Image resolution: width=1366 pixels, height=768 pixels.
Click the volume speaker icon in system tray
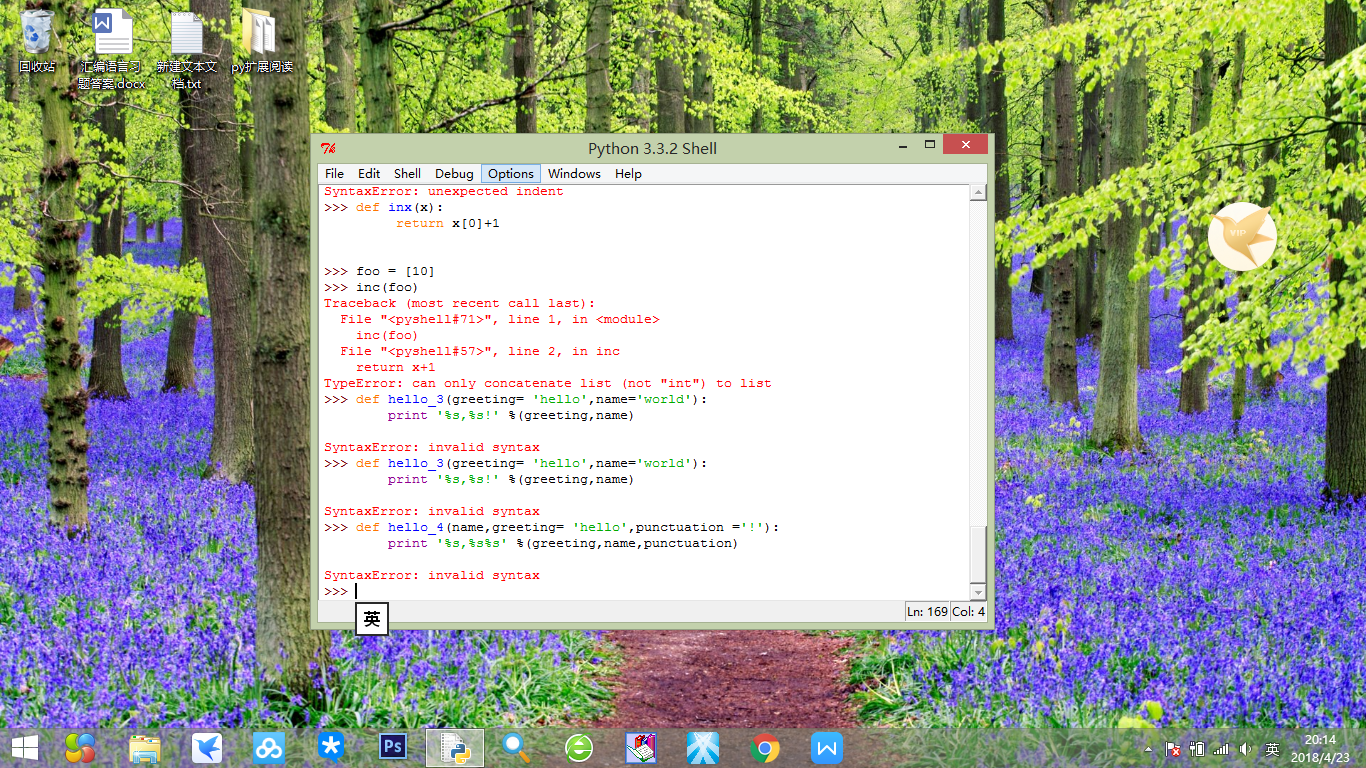click(1246, 748)
